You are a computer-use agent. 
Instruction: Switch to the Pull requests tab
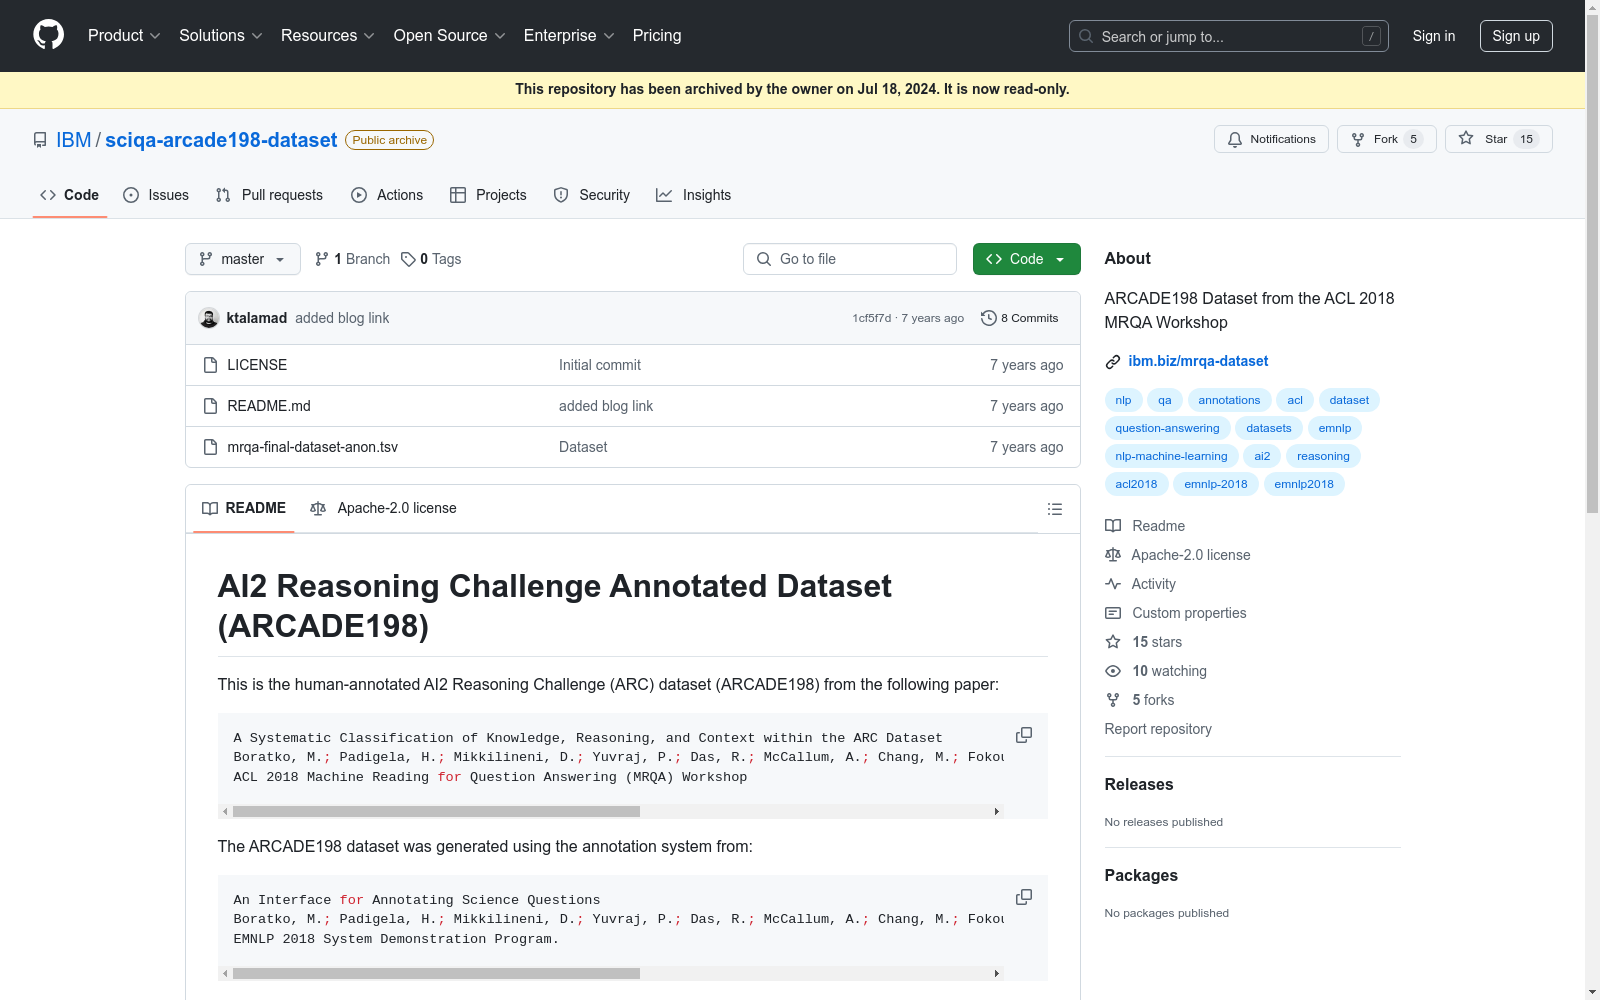pos(269,195)
